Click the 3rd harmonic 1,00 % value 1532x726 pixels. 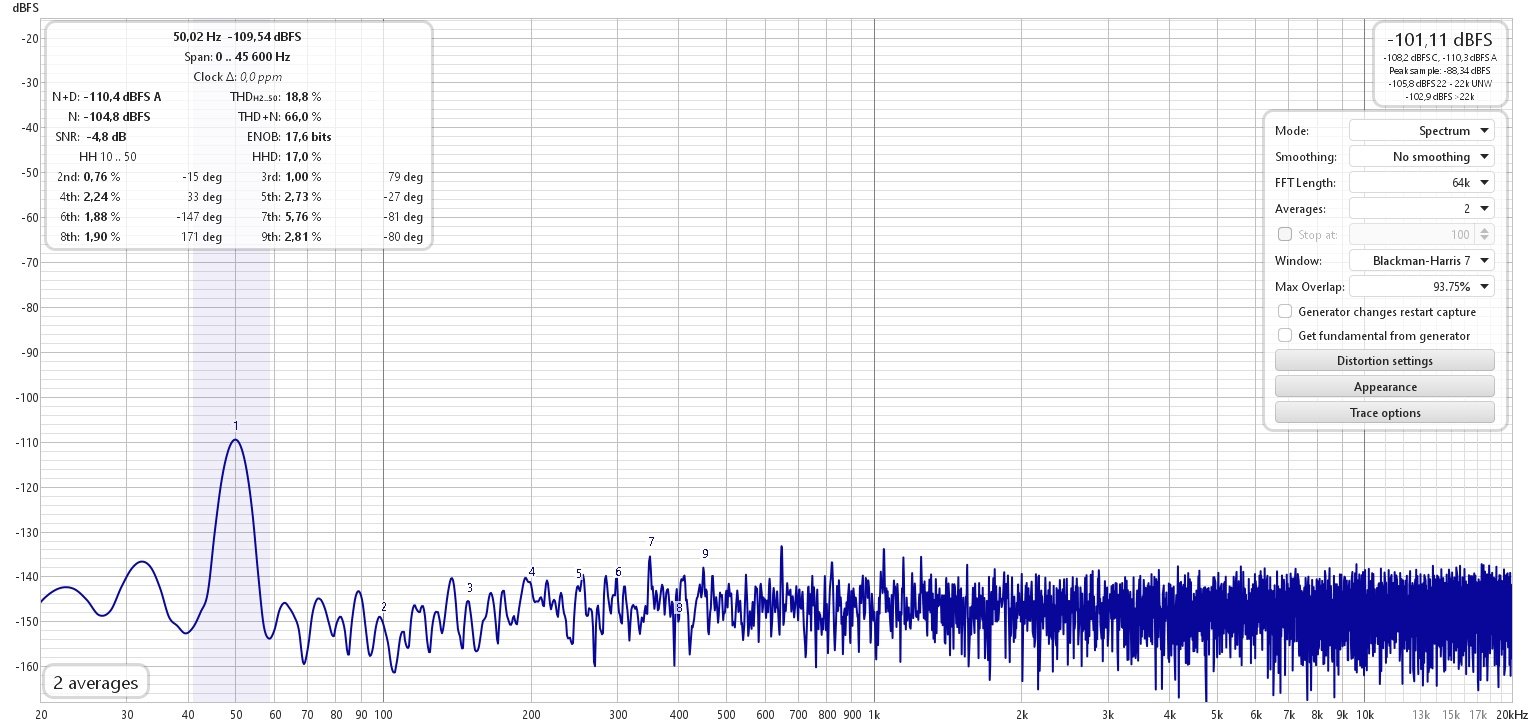click(304, 177)
